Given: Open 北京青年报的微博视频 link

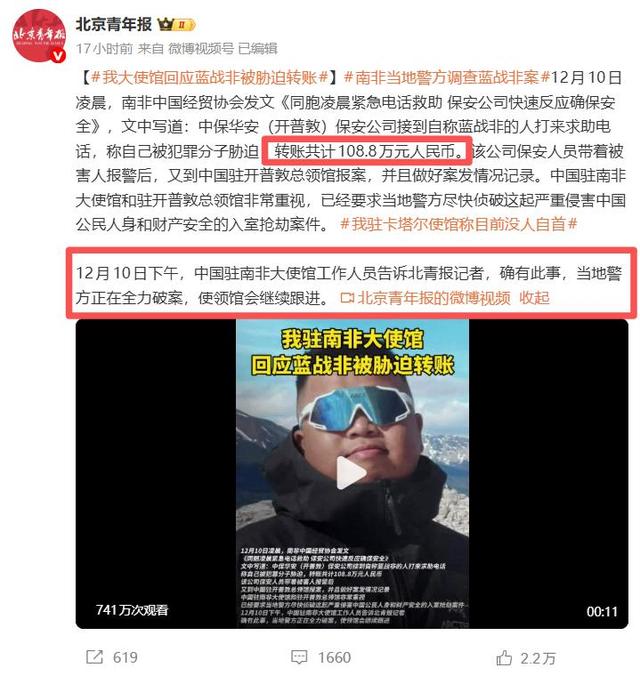Looking at the screenshot, I should (434, 298).
